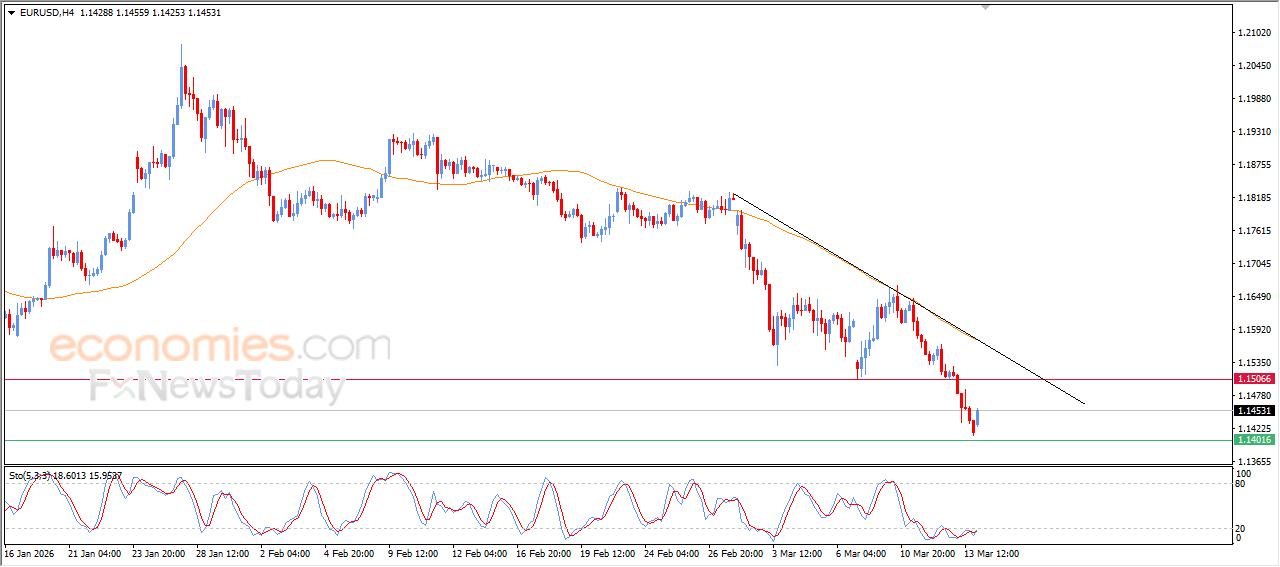The width and height of the screenshot is (1280, 567).
Task: Click the 3 Mar 12:00 date label
Action: [x=797, y=552]
